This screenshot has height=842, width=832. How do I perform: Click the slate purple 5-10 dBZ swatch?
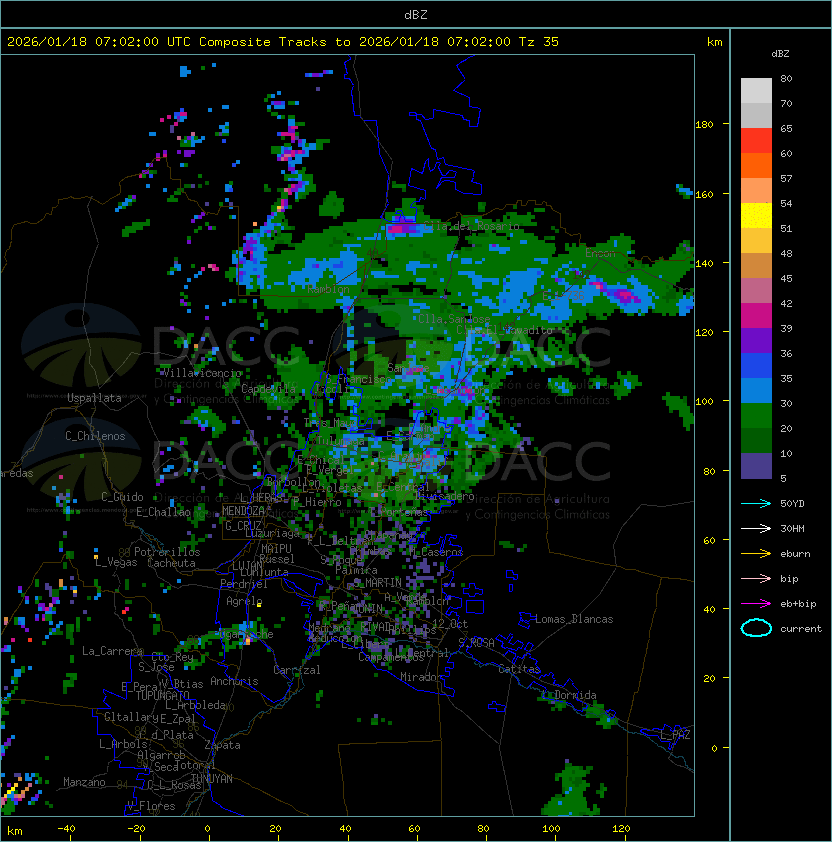[x=756, y=466]
